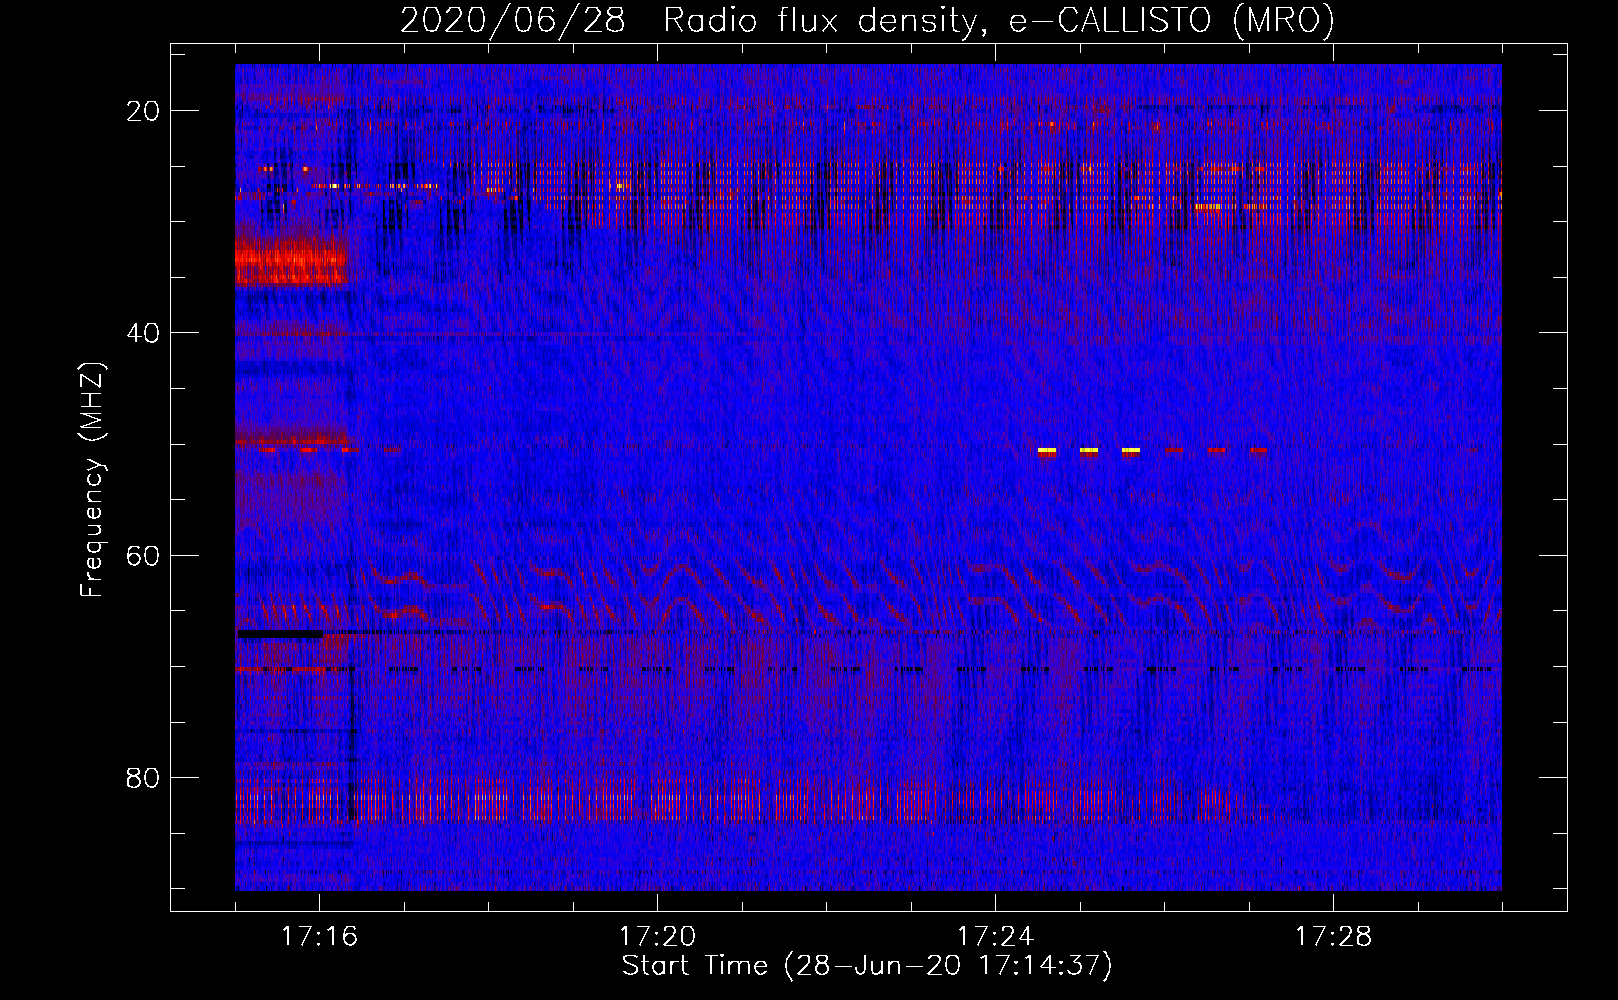This screenshot has width=1618, height=1000.
Task: Click the '40' frequency tick label
Action: coord(143,333)
